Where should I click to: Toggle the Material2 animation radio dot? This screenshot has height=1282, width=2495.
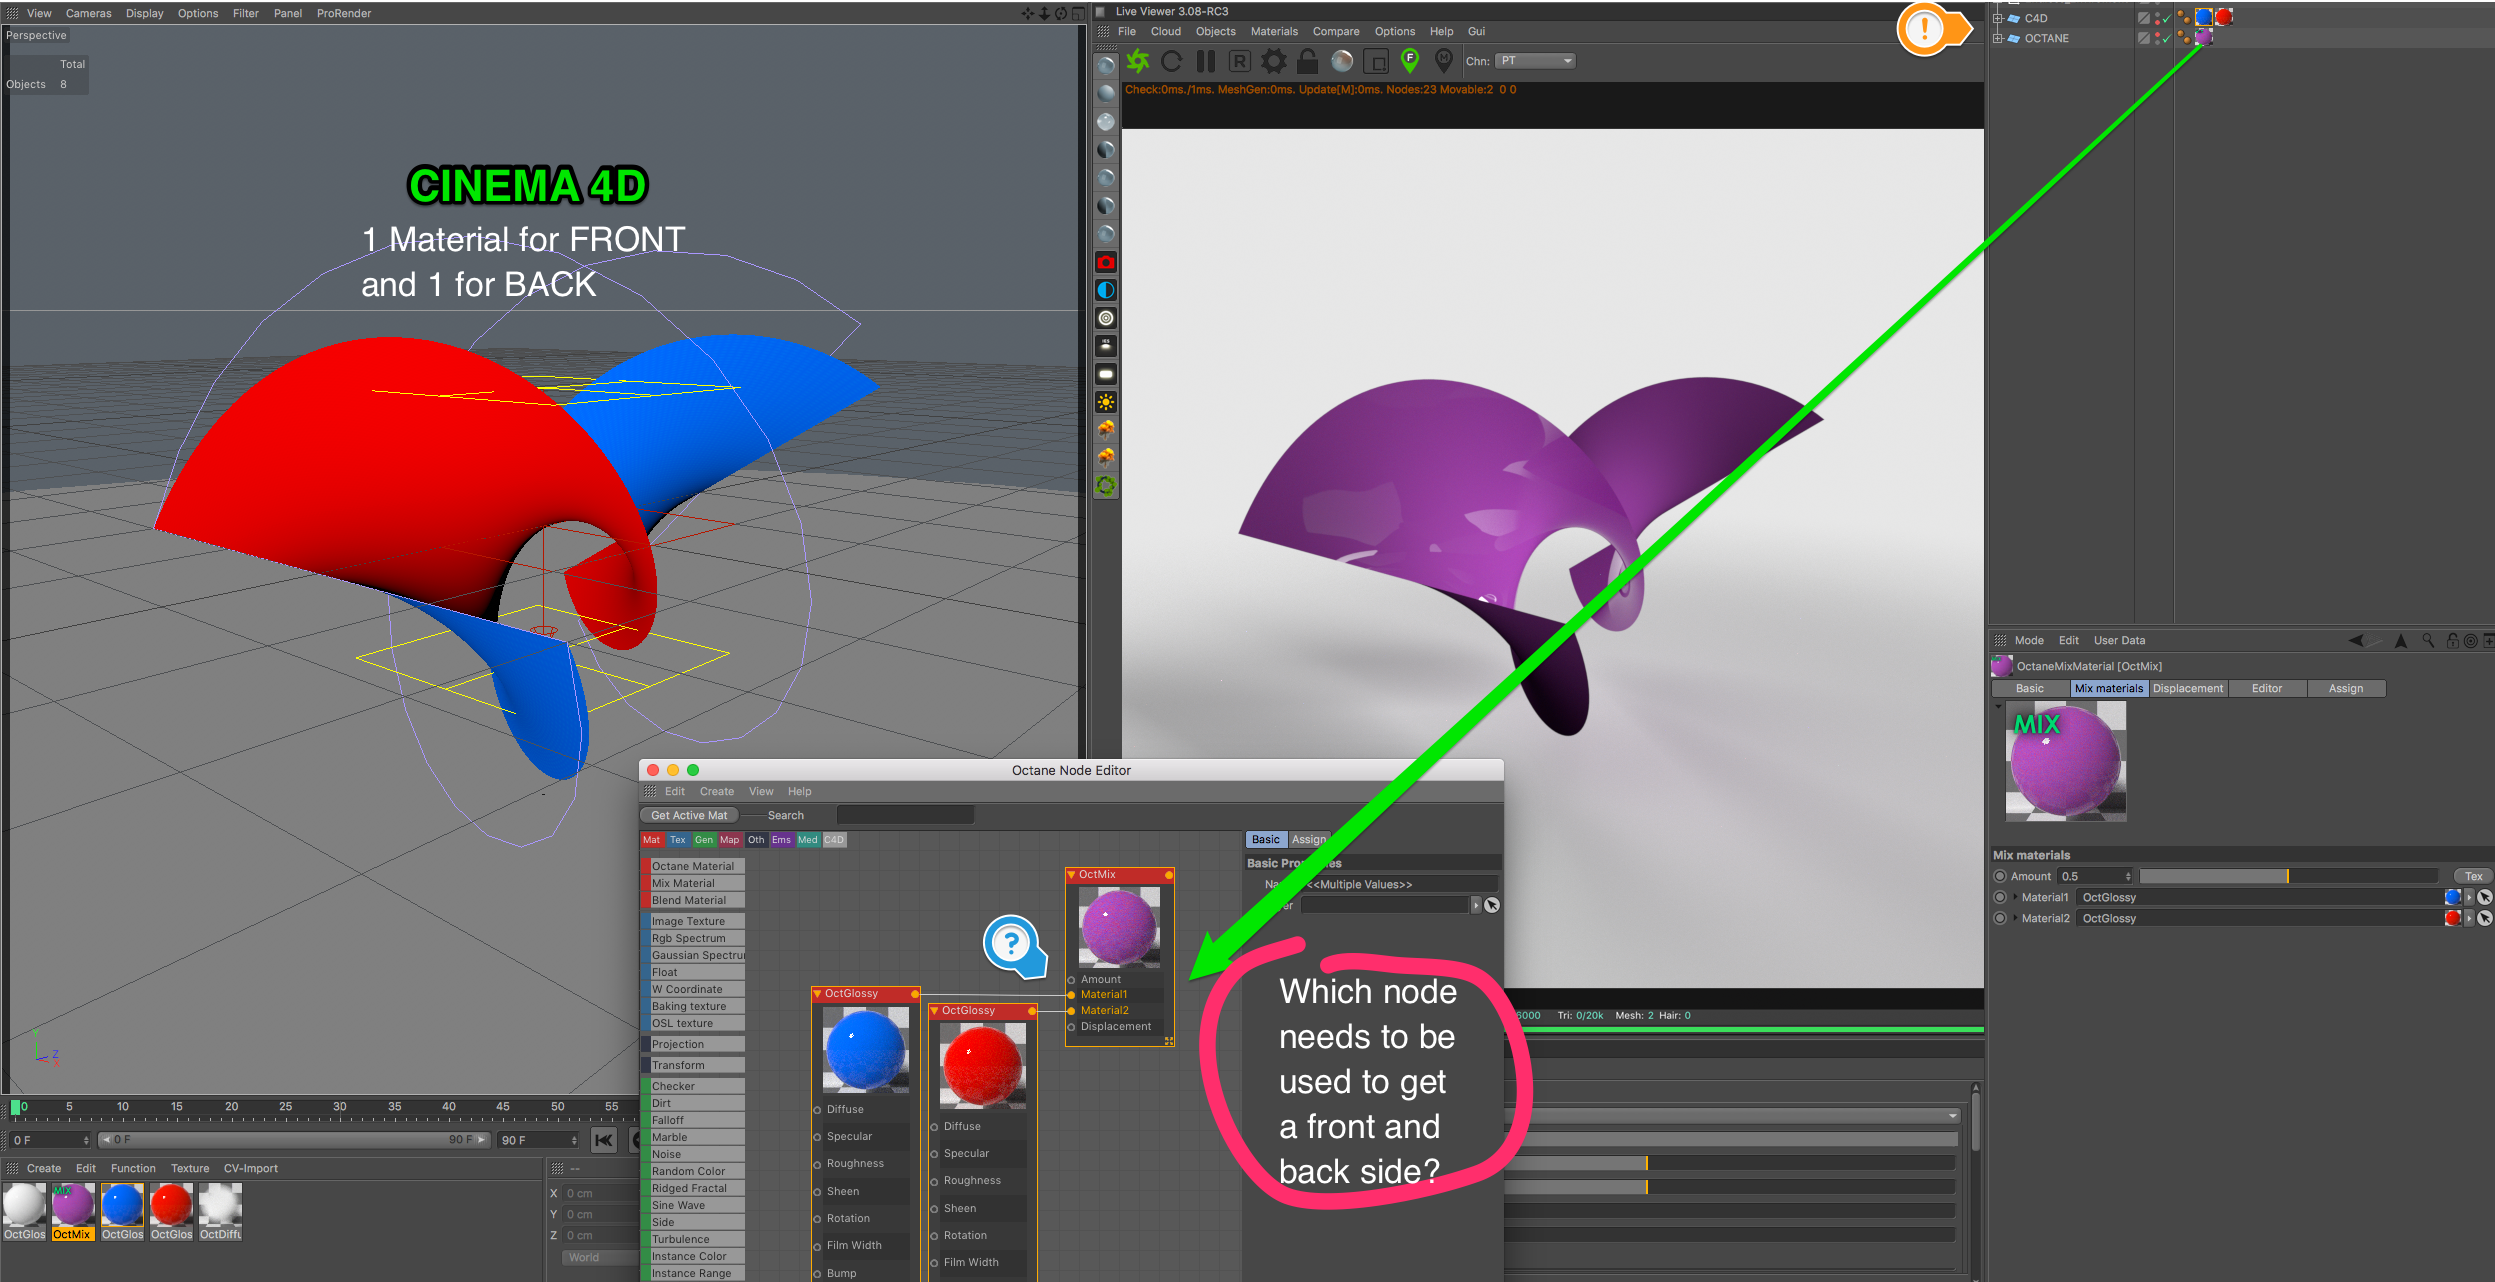[2000, 918]
